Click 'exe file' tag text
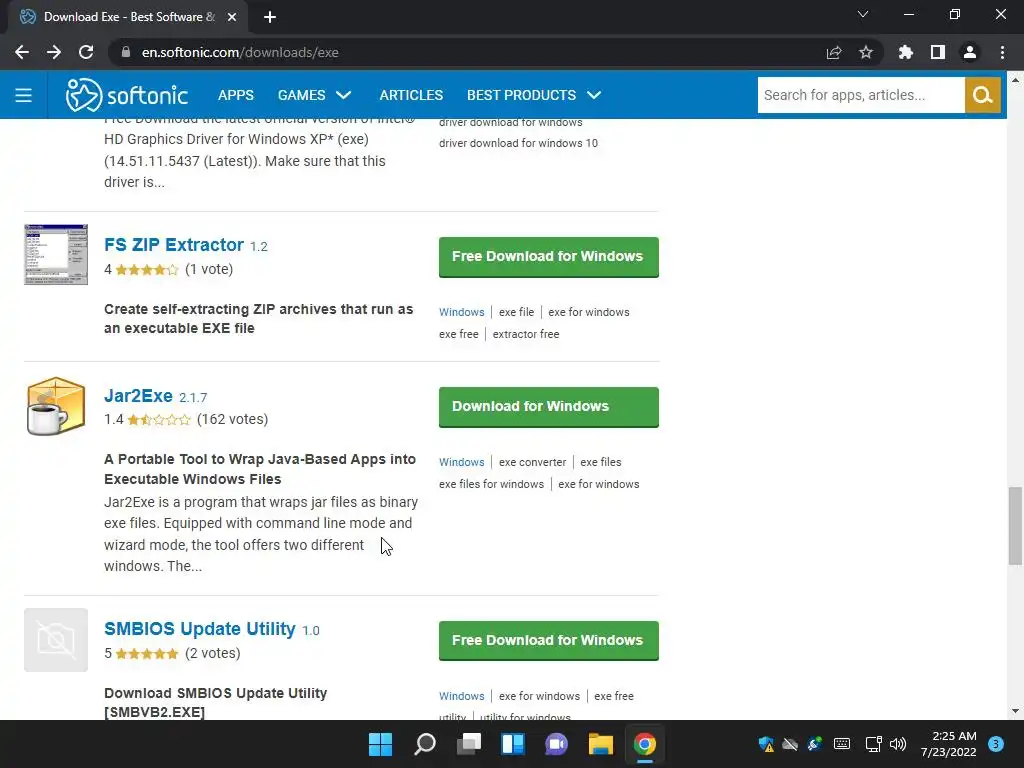Screen dimensions: 1024x768 pyautogui.click(x=517, y=312)
